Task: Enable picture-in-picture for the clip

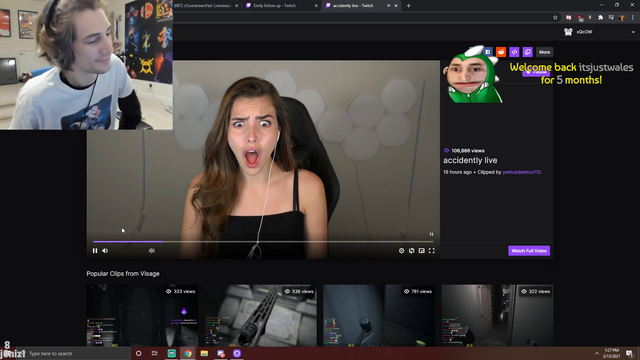Action: [422, 251]
